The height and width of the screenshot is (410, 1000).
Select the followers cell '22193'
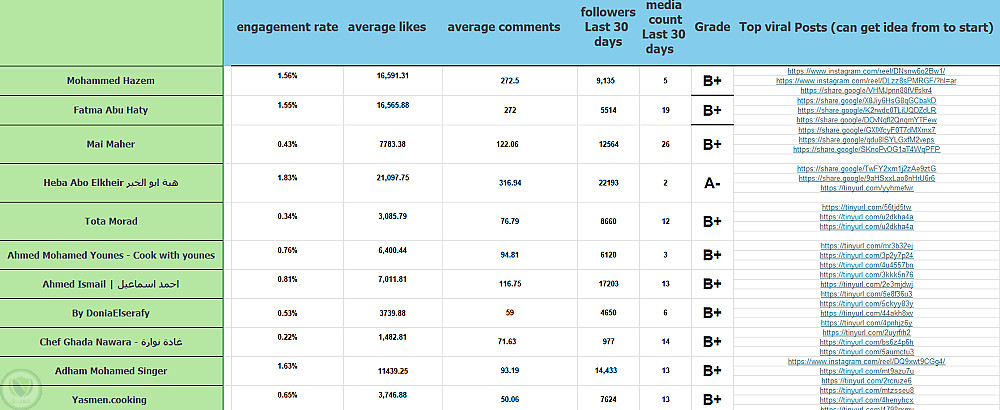point(609,183)
